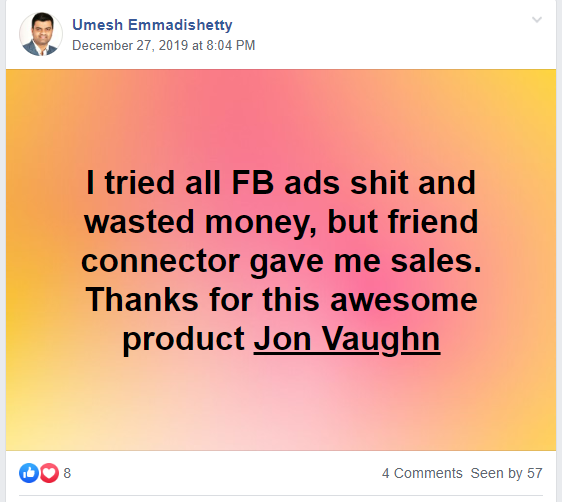This screenshot has height=502, width=562.
Task: Open the December 27, 2019 timestamp permalink
Action: coord(163,46)
